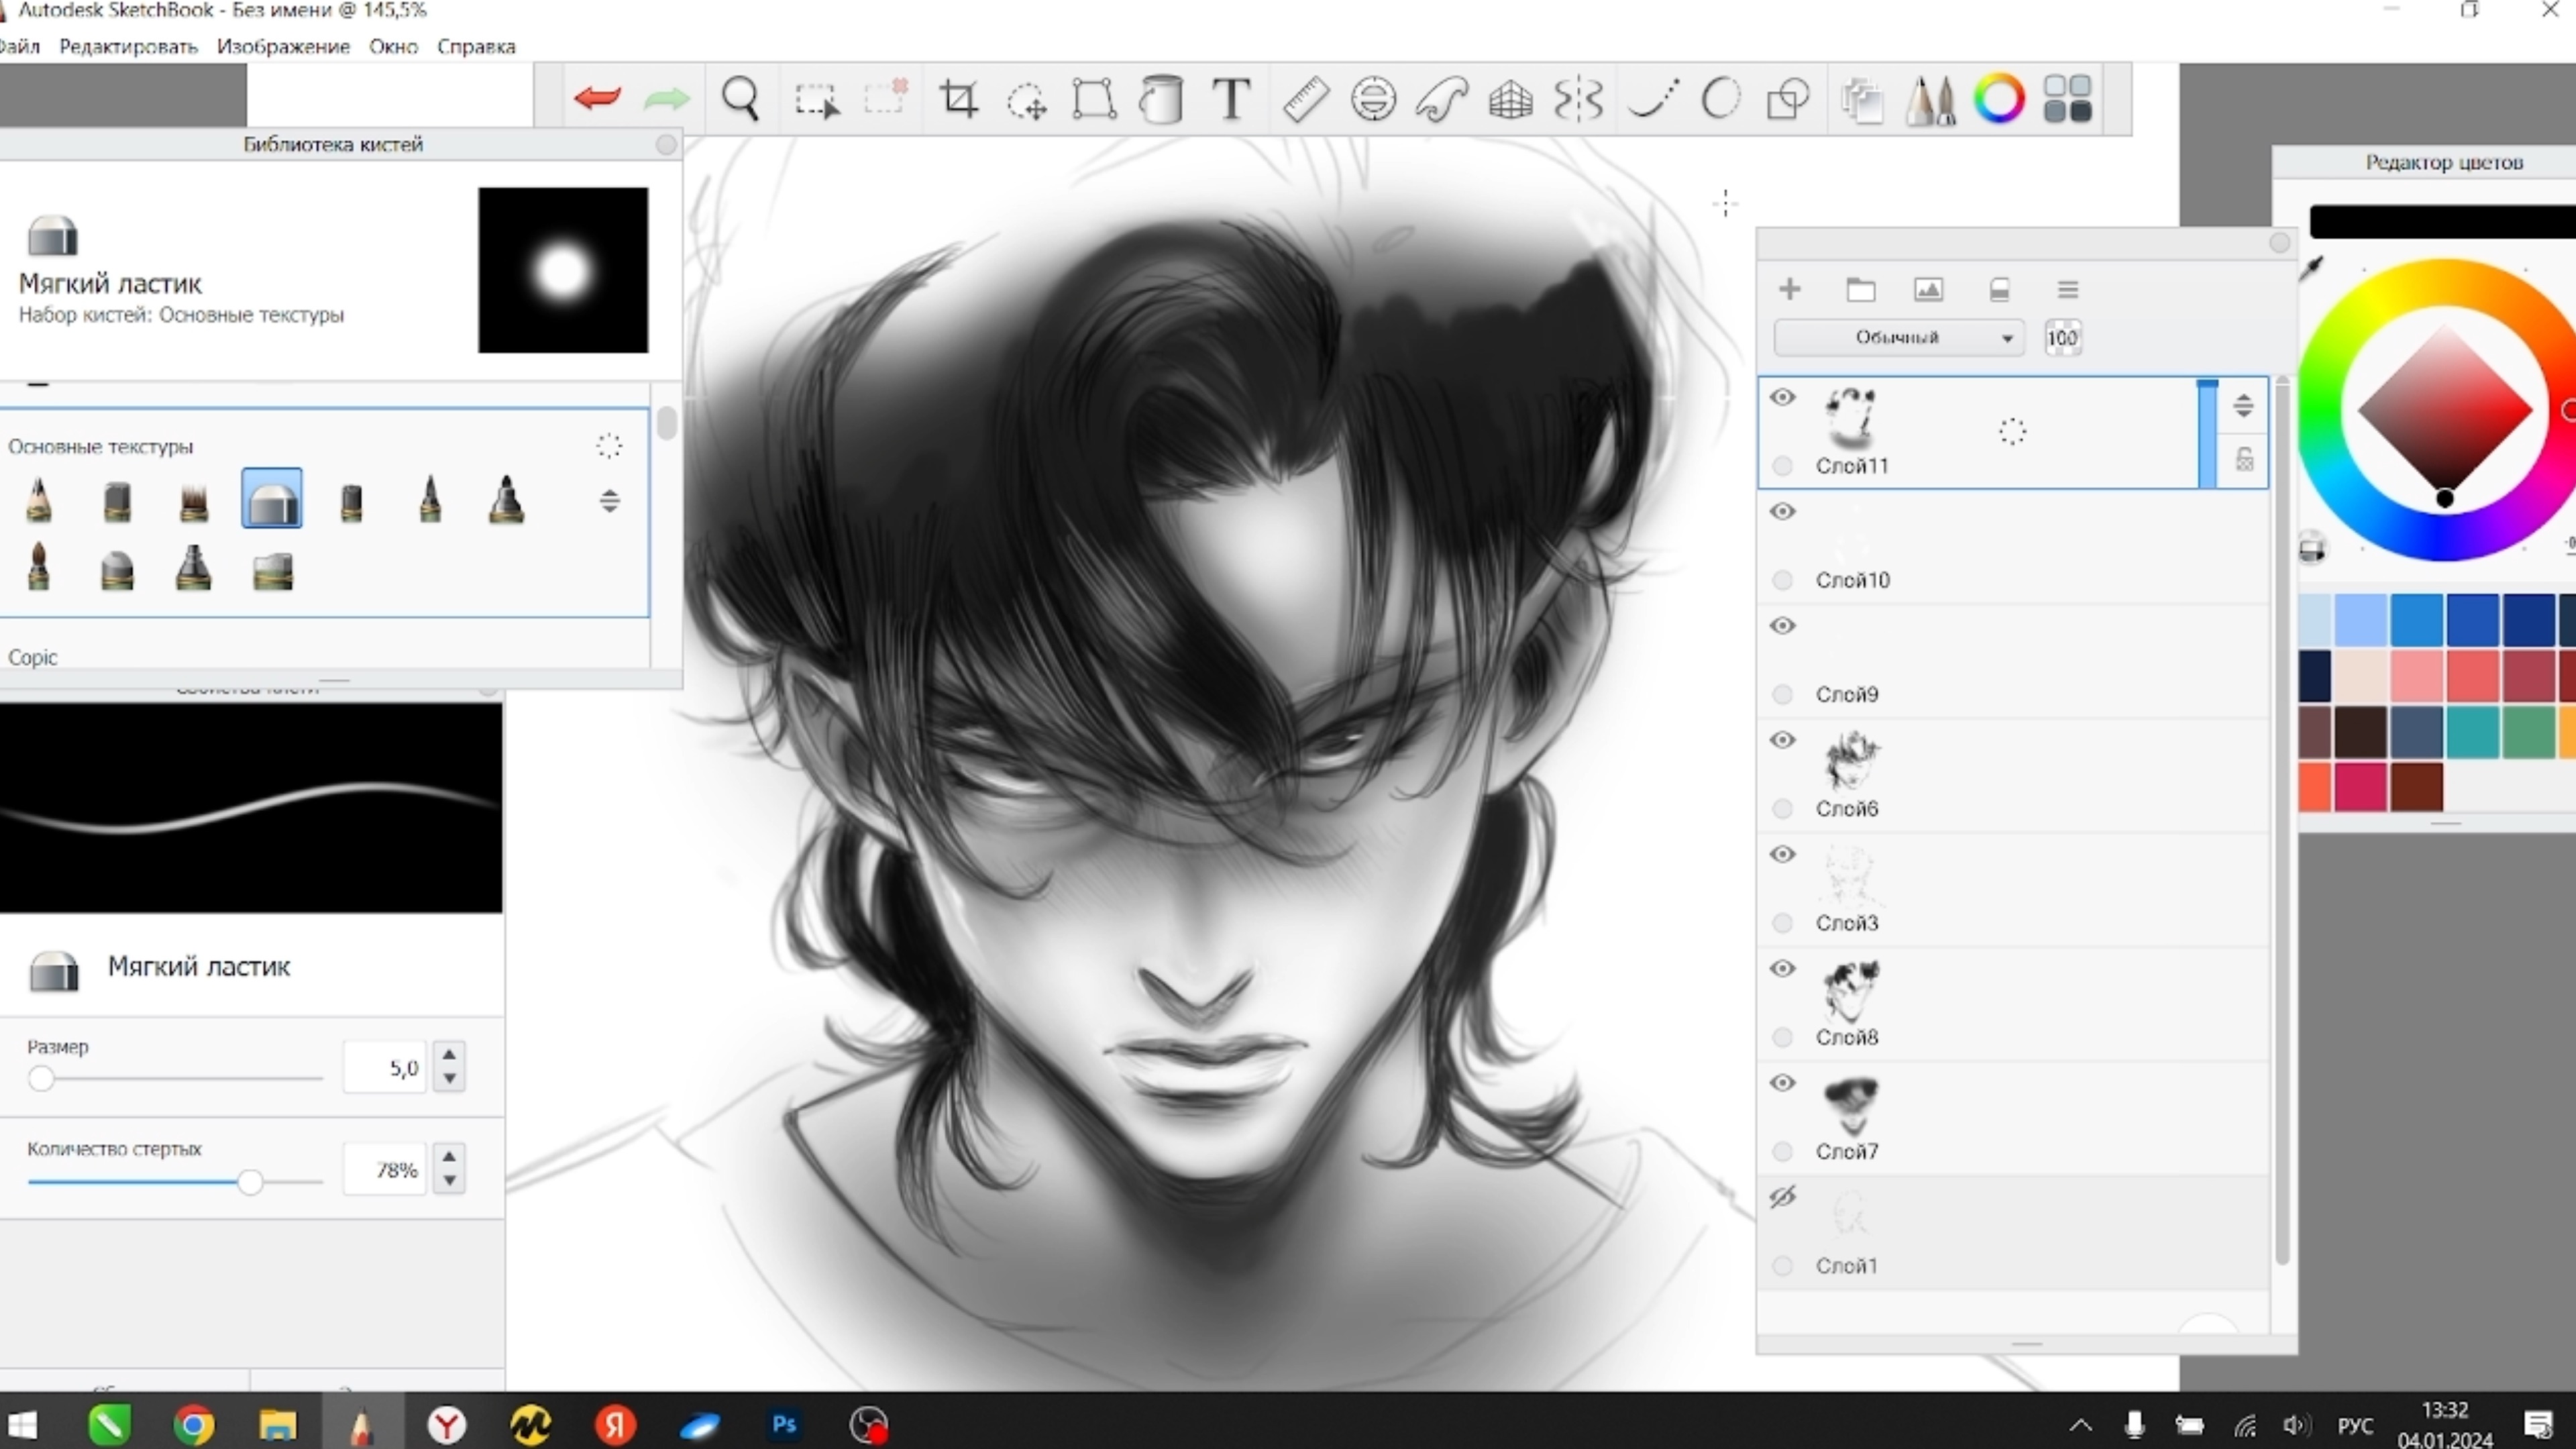Select the Crop tool

pyautogui.click(x=958, y=98)
